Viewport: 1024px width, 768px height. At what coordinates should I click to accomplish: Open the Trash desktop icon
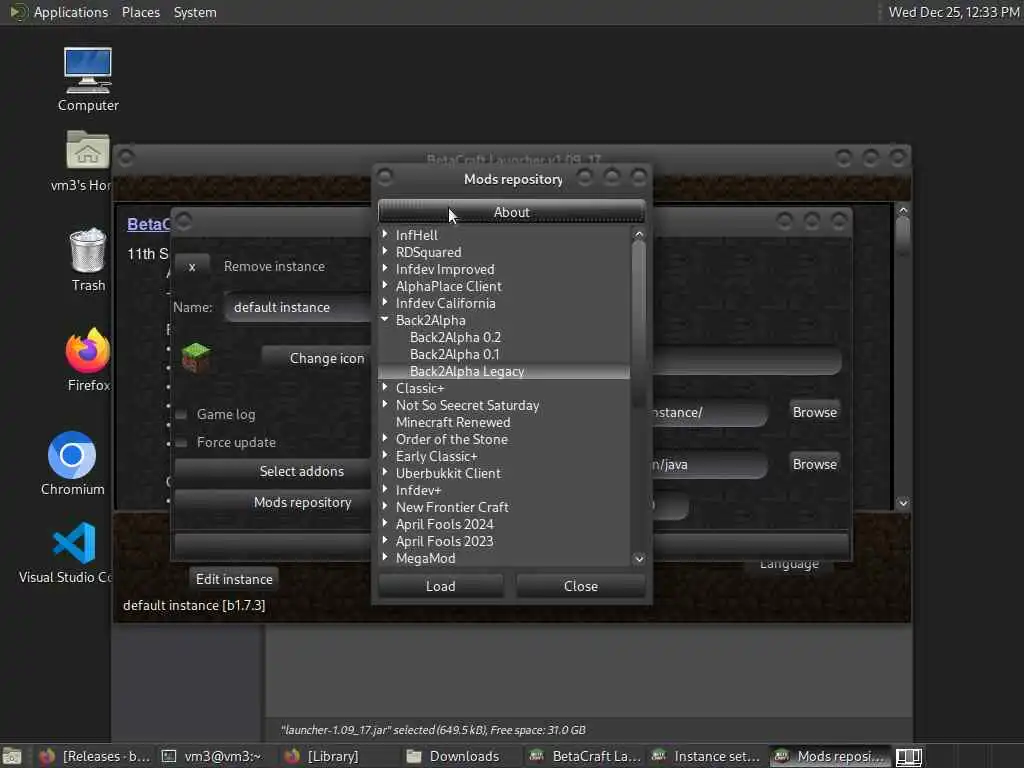click(x=88, y=259)
